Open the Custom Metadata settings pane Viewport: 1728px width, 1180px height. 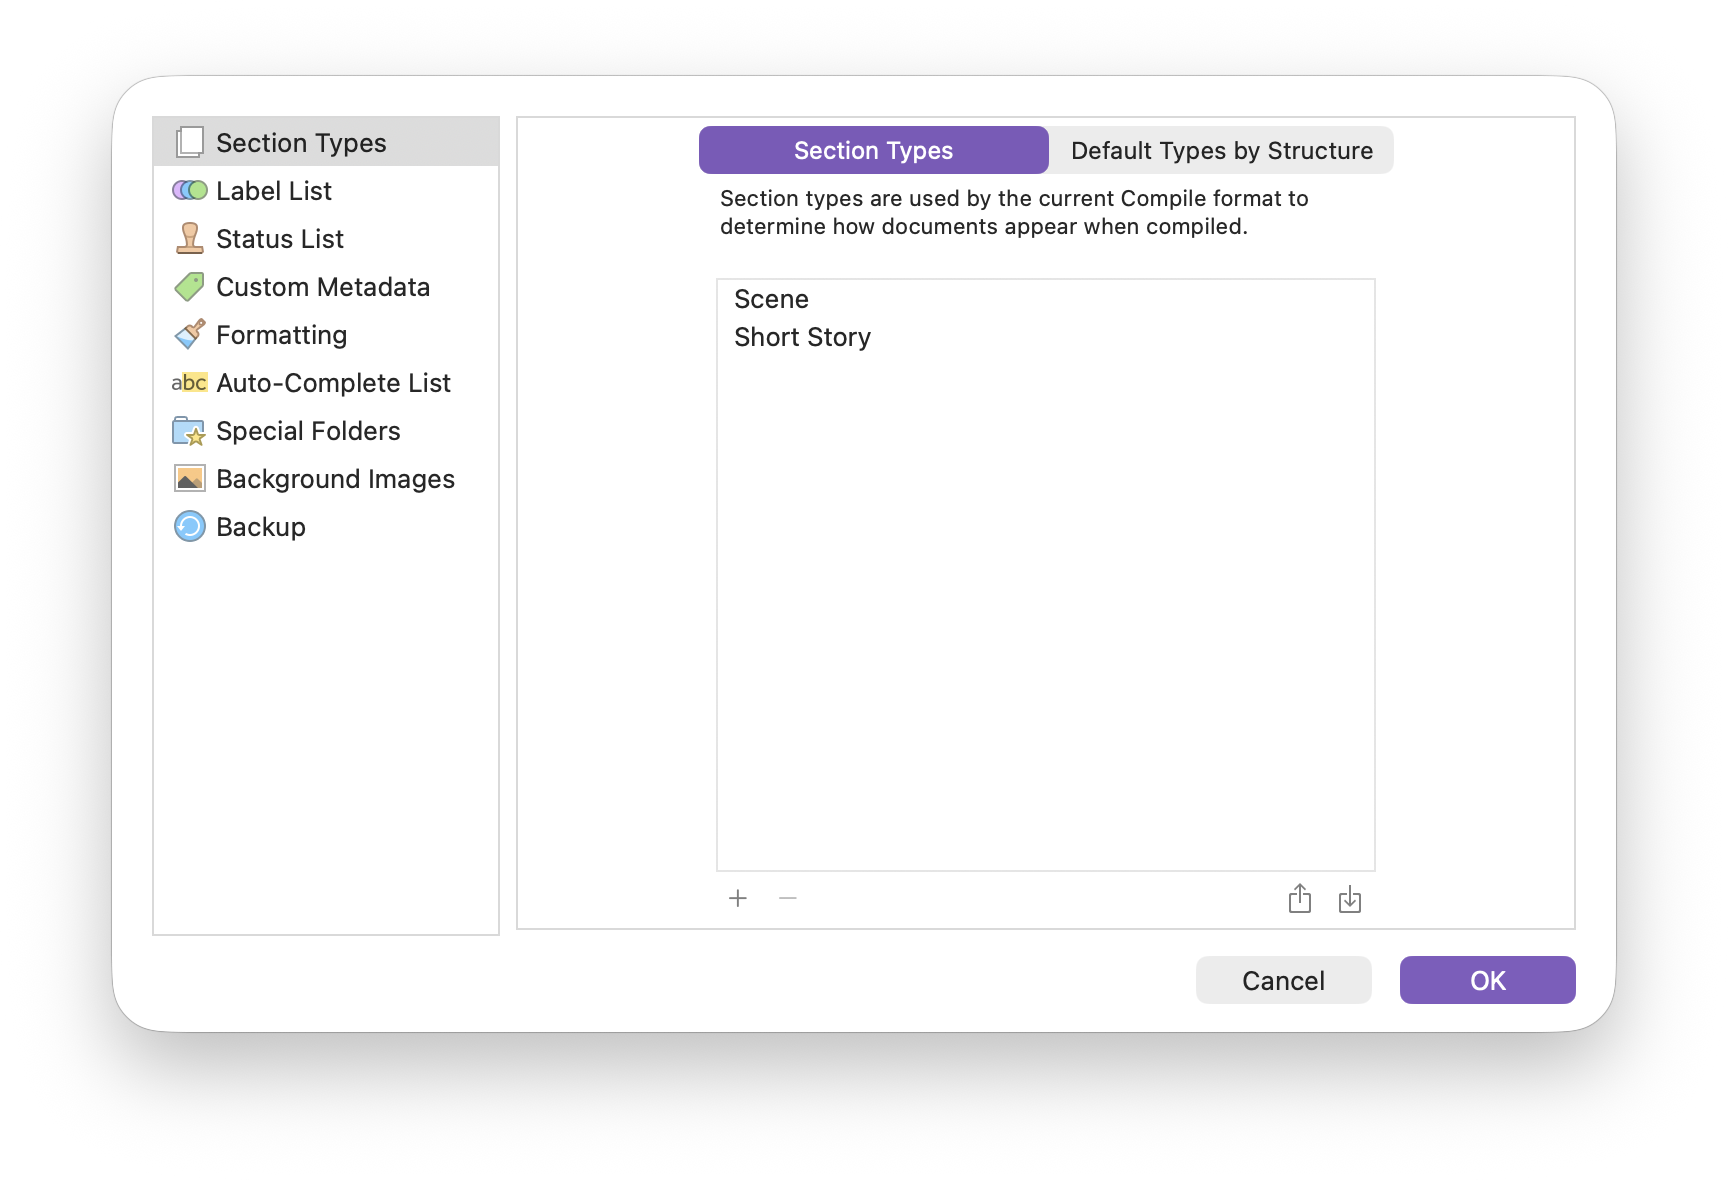pos(322,287)
